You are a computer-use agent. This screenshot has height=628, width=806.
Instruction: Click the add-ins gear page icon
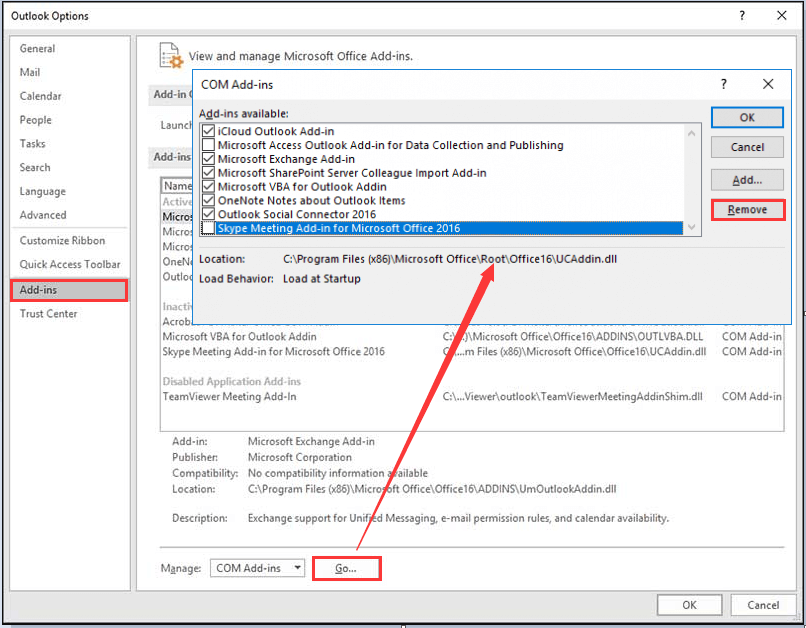pos(171,56)
